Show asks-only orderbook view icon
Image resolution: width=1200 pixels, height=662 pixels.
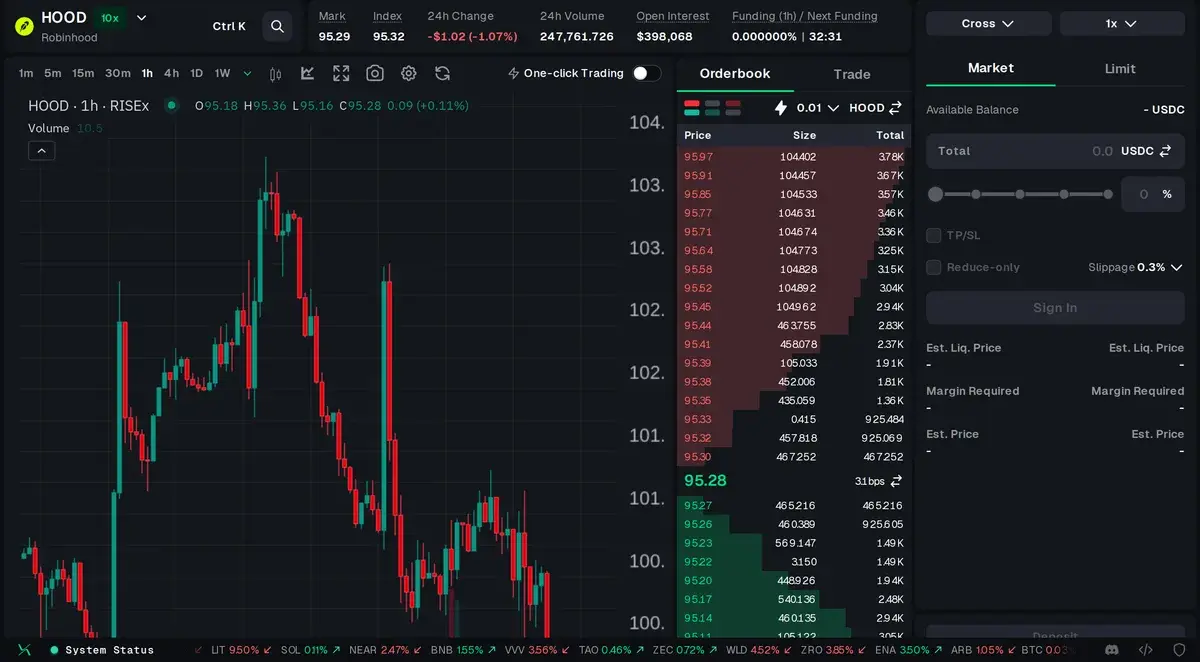point(733,107)
